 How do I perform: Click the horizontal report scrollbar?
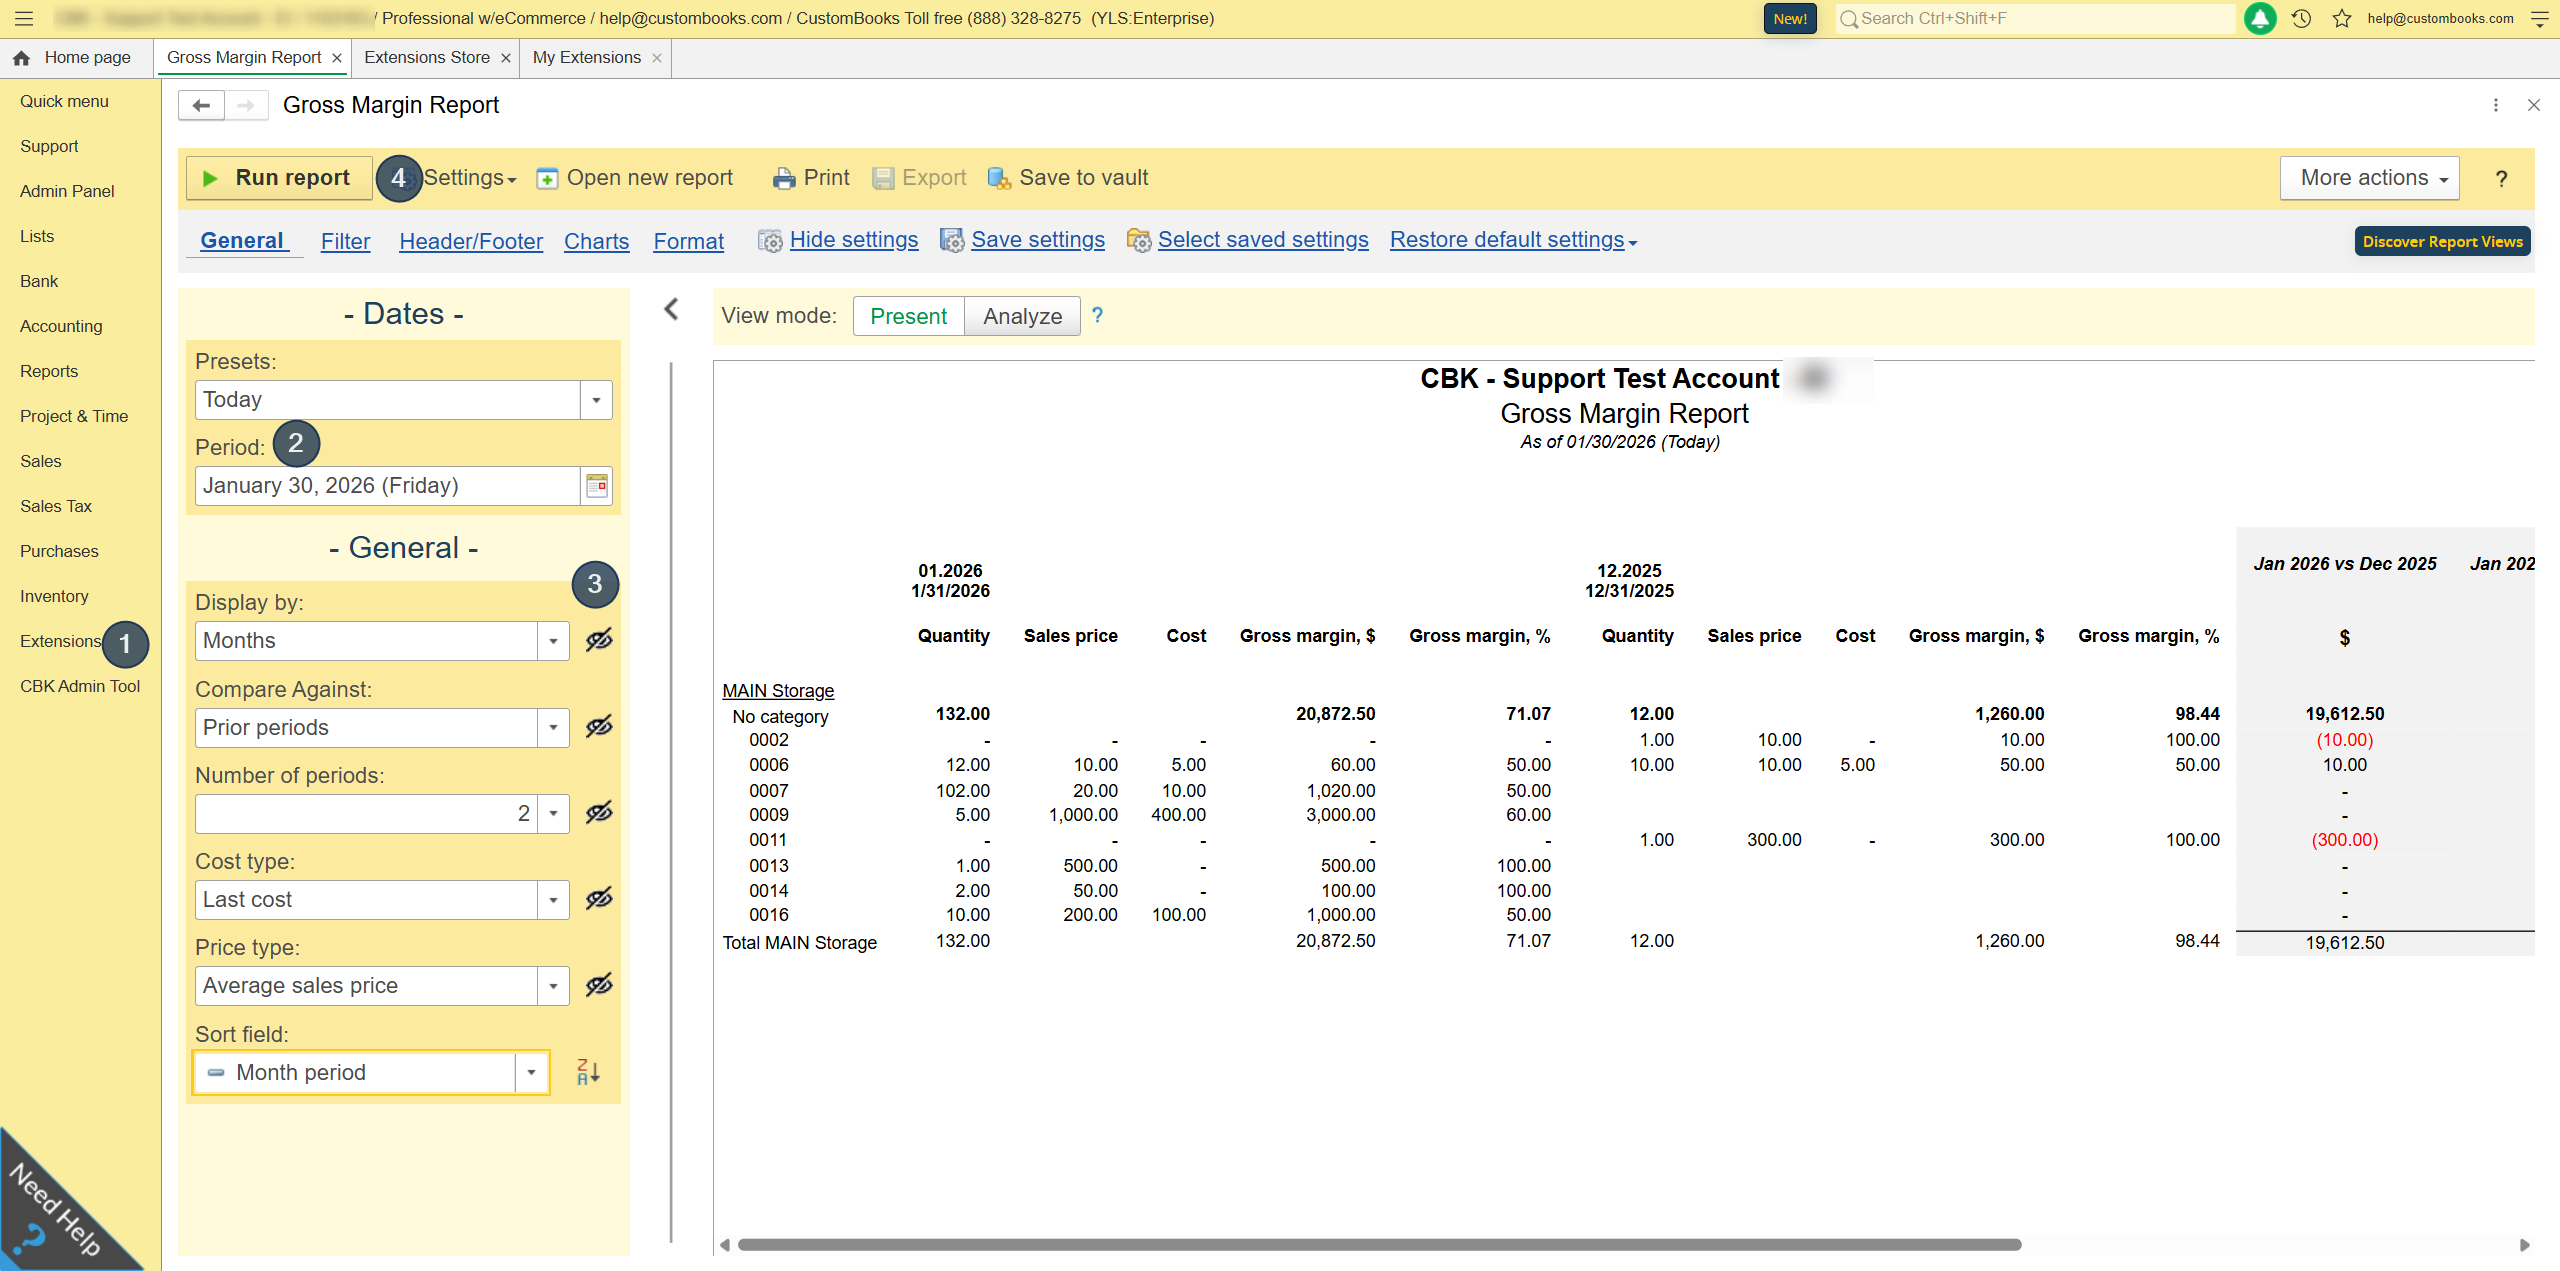click(x=1380, y=1245)
